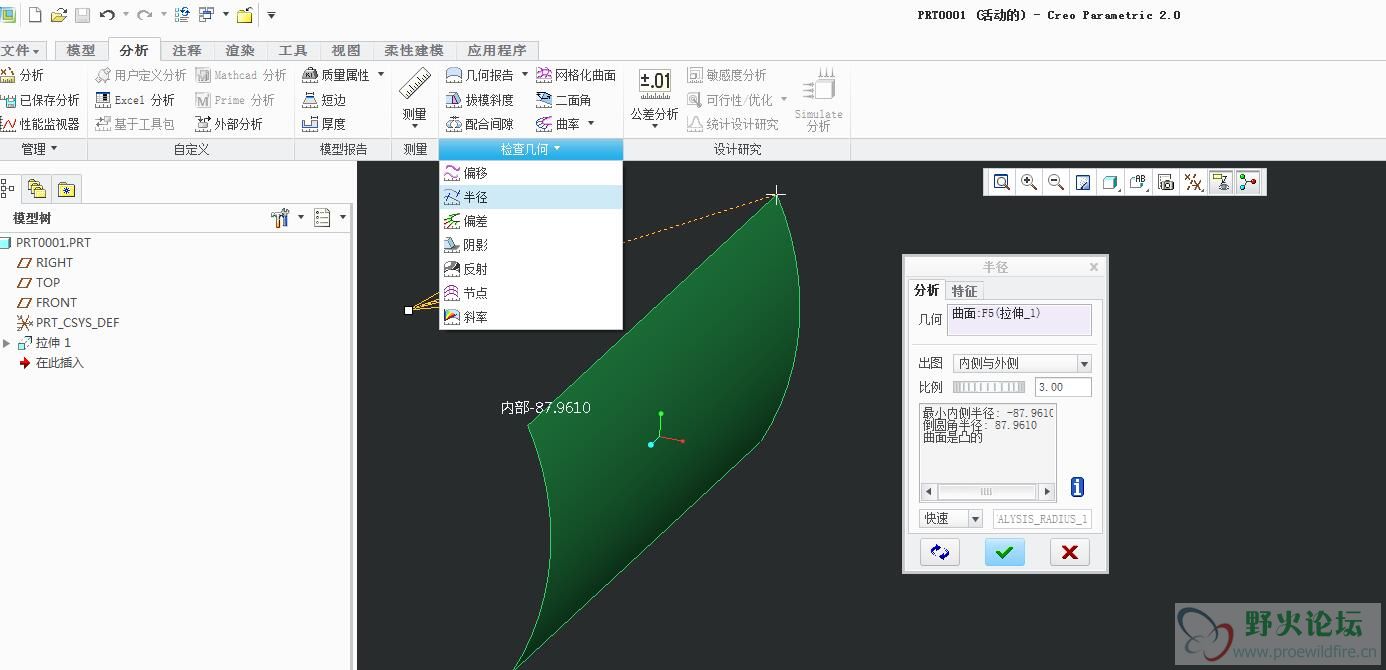Toggle spin center display icon
1386x670 pixels.
(x=1220, y=182)
